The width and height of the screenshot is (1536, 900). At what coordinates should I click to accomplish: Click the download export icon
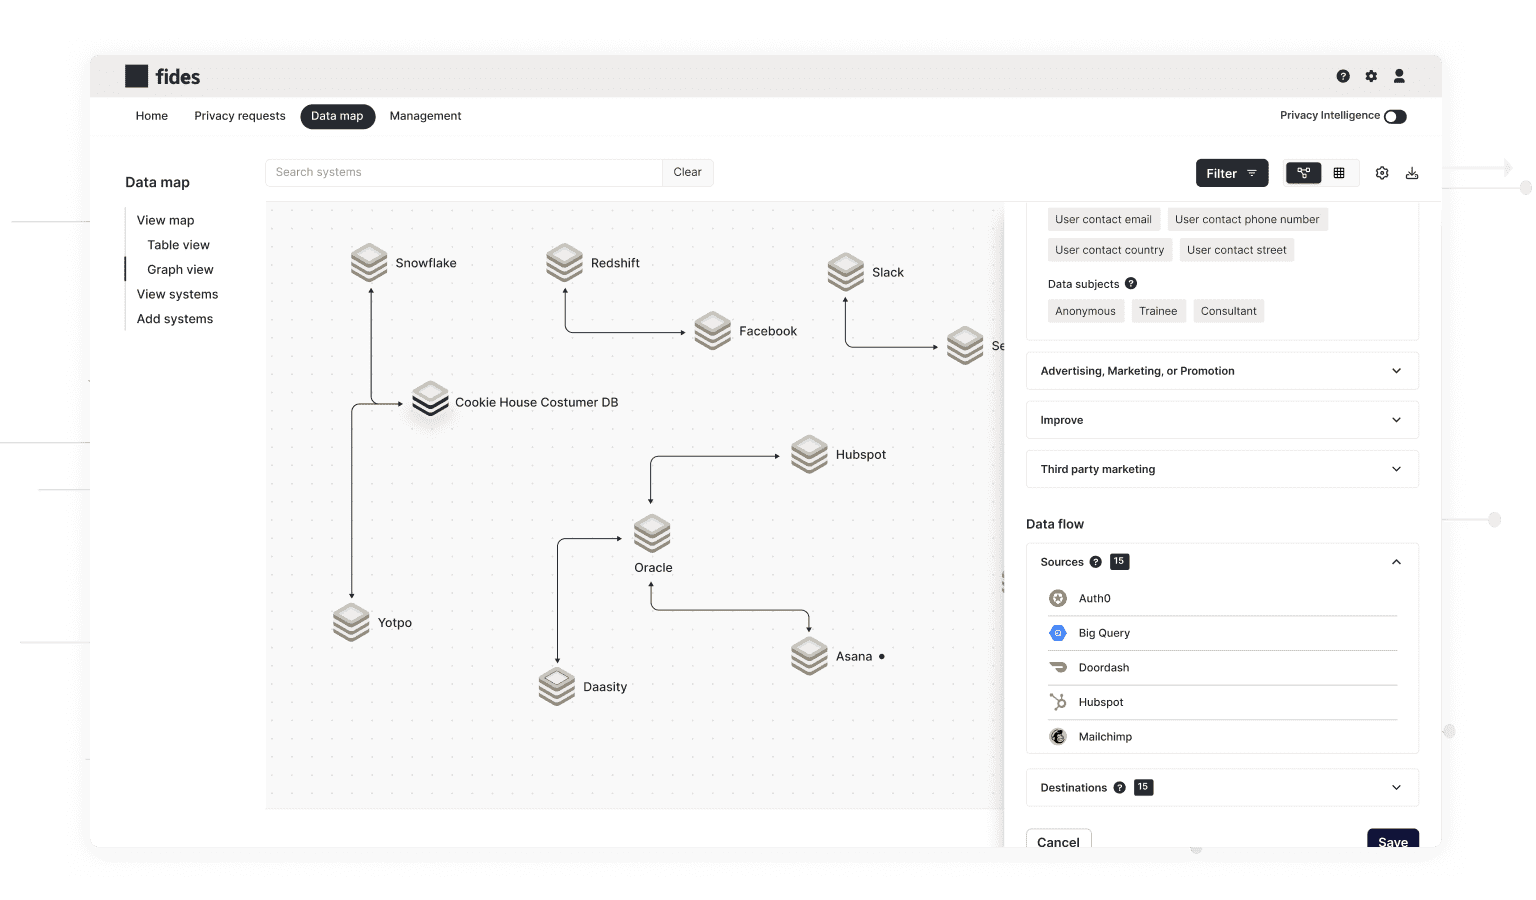tap(1412, 173)
